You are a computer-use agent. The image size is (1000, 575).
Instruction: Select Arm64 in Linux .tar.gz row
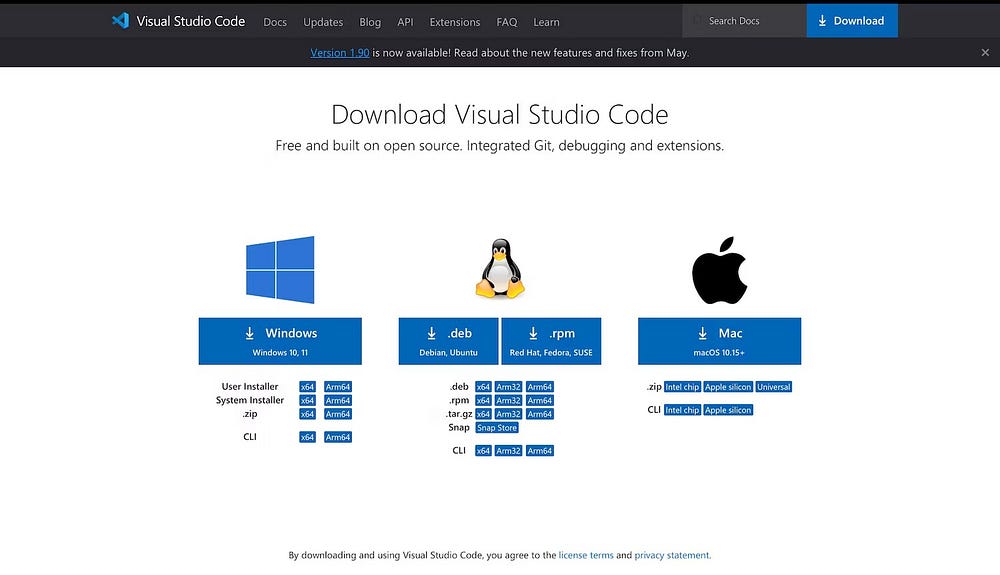[540, 414]
